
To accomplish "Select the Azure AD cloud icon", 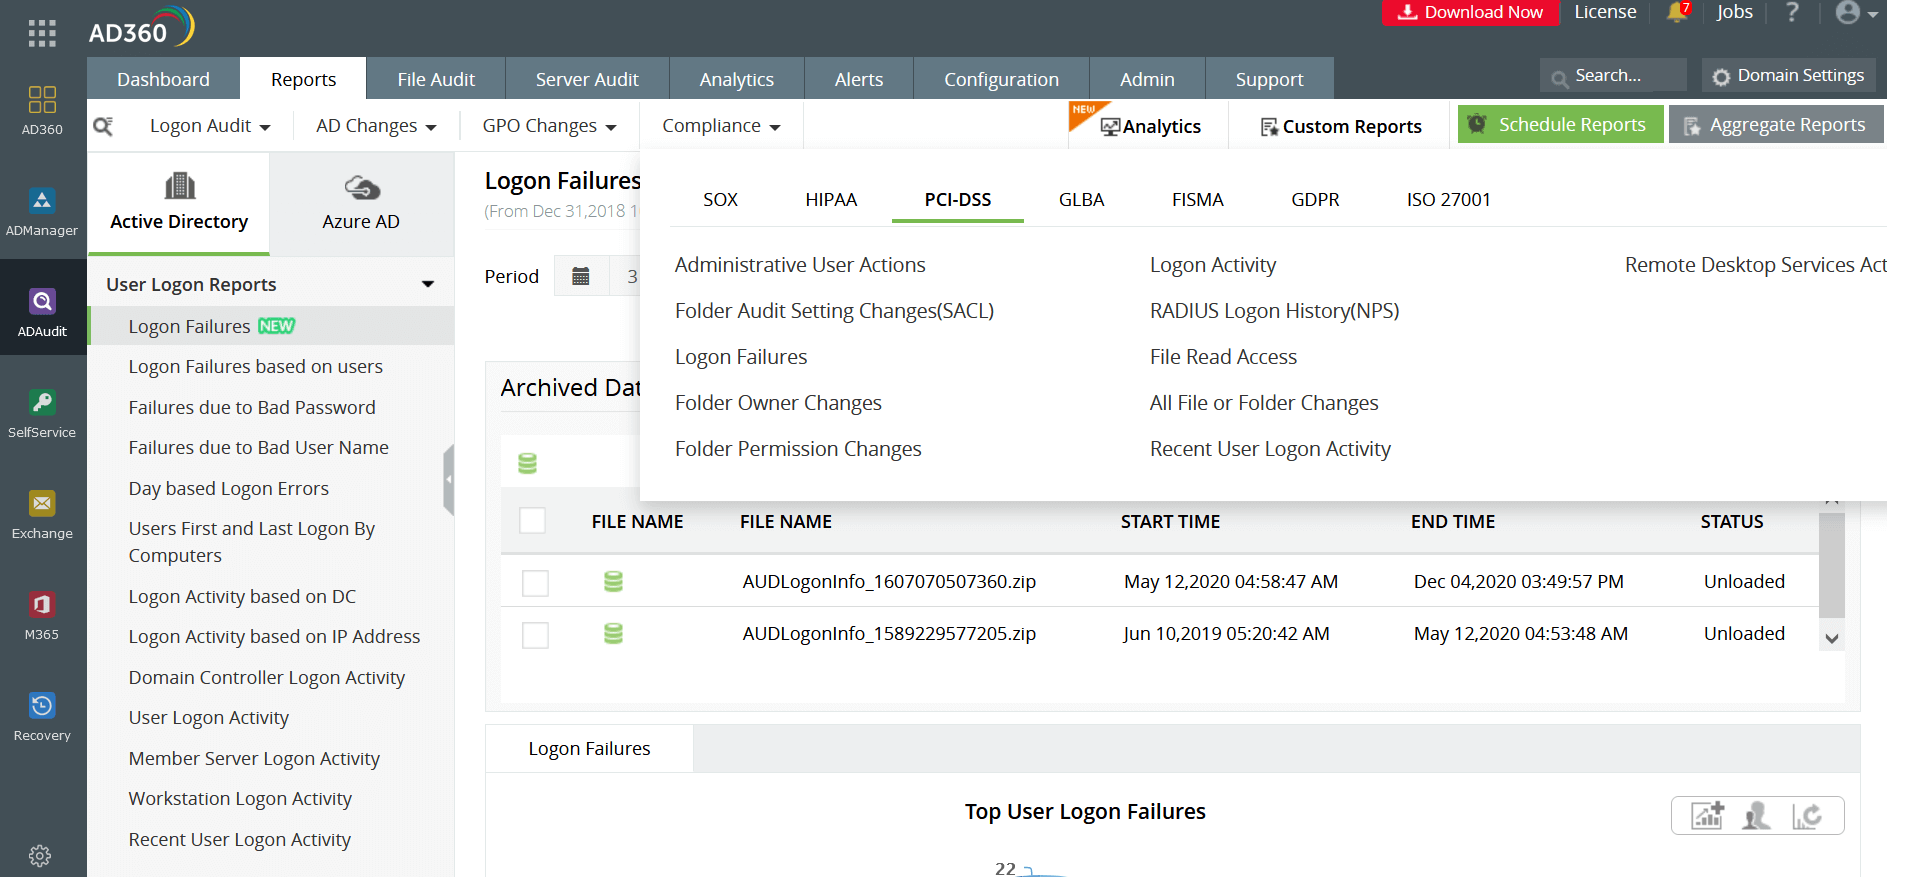I will [x=362, y=187].
